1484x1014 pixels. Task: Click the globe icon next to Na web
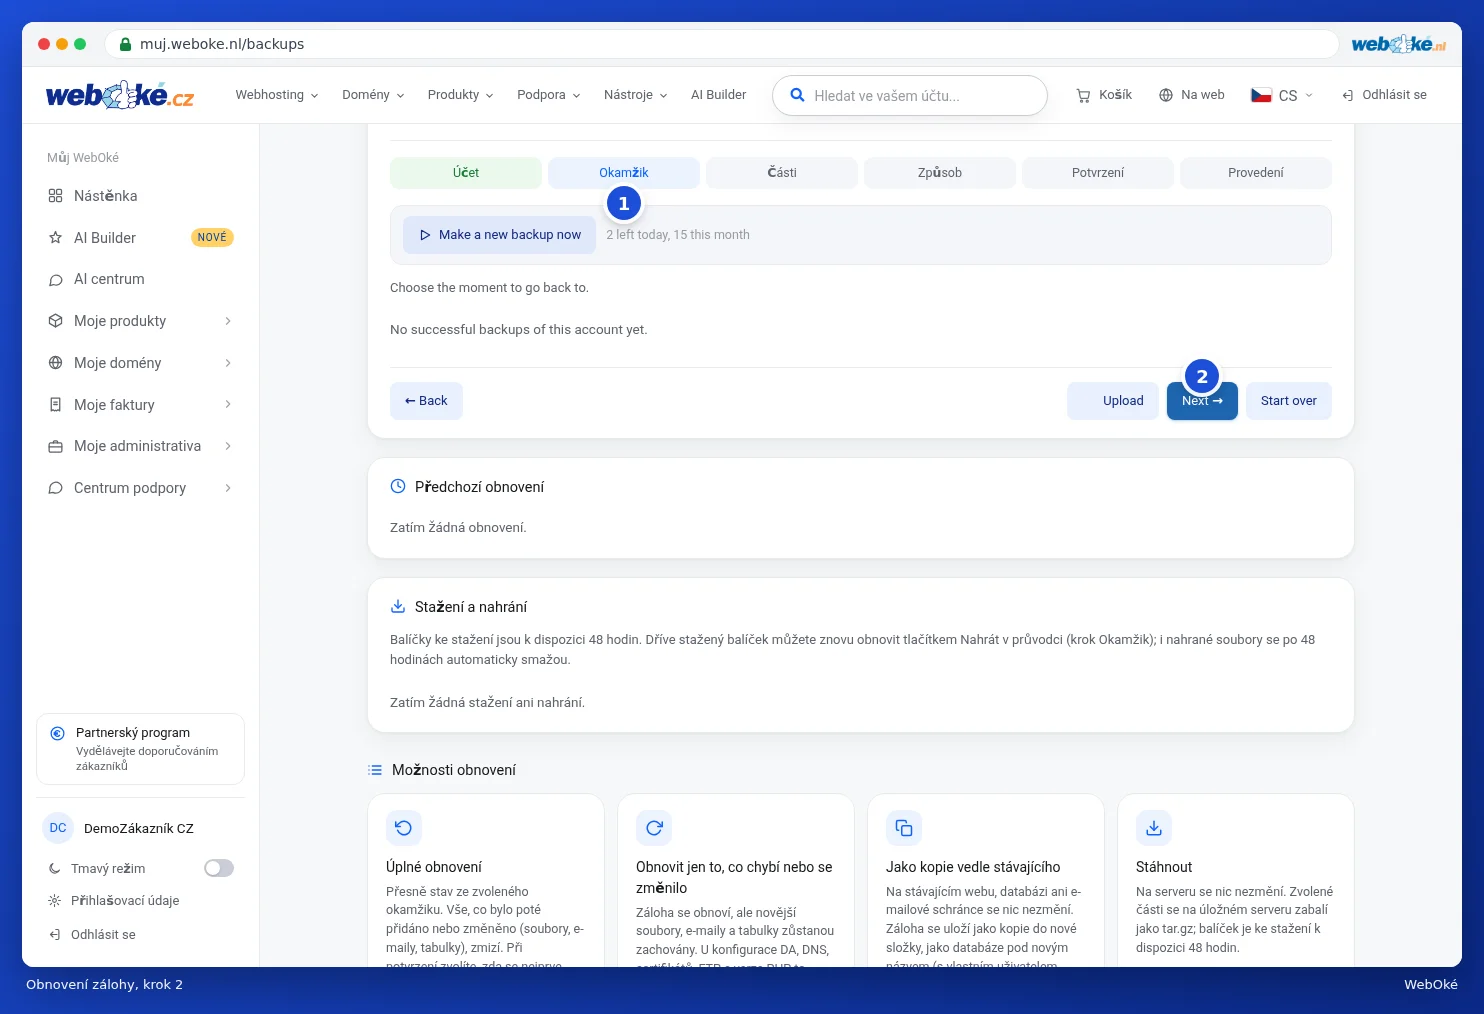click(x=1166, y=95)
